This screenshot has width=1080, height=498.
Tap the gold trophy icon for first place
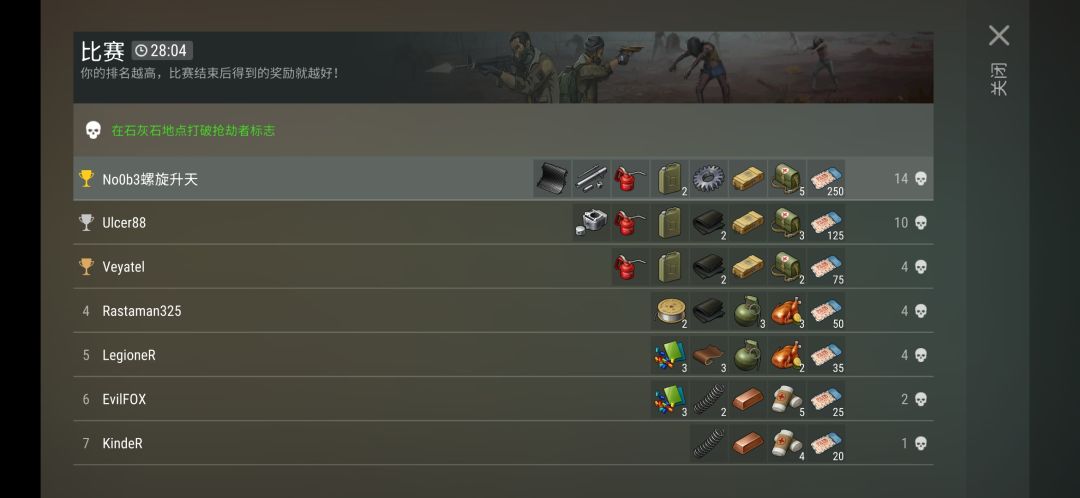(x=86, y=178)
